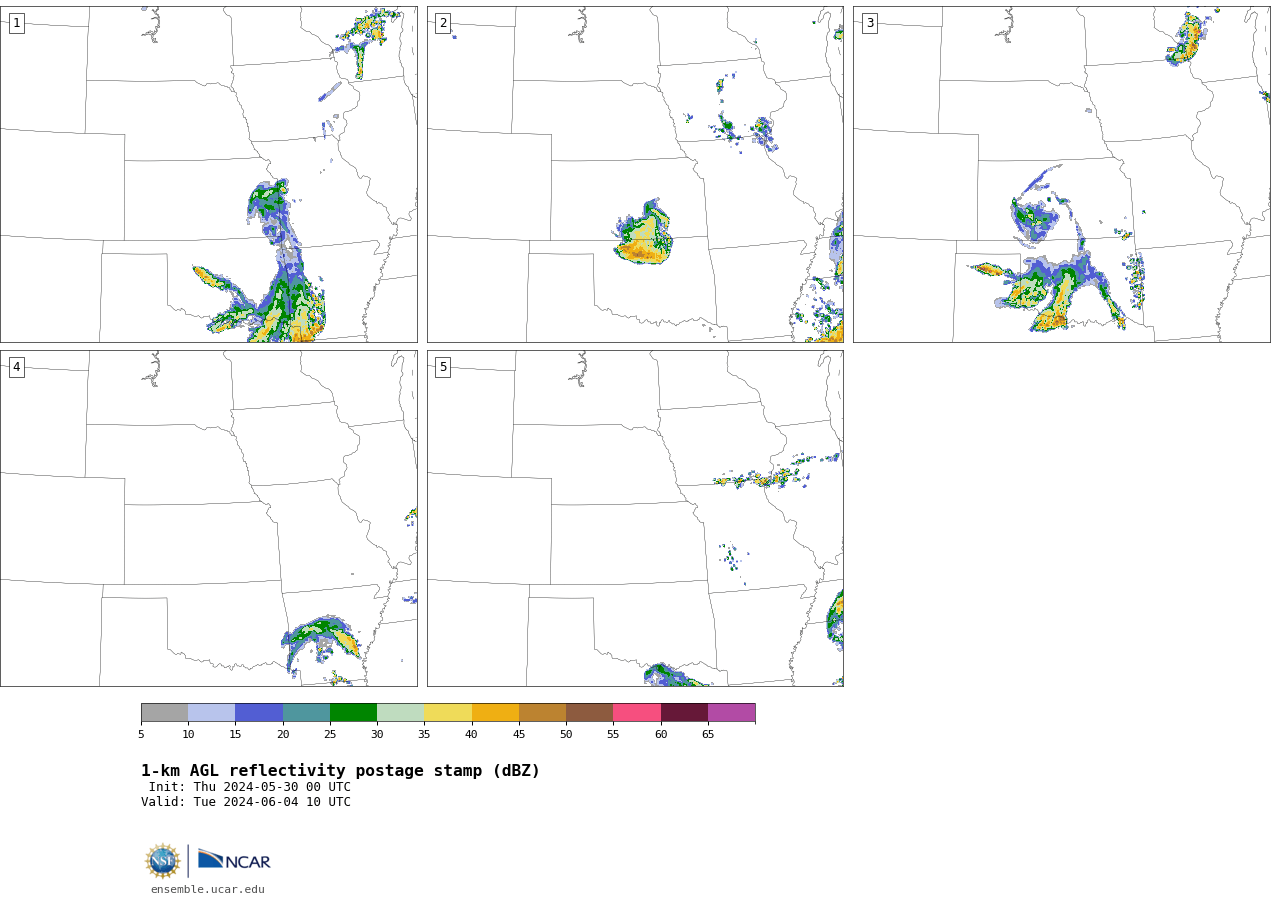Click panel number label 5

tap(443, 367)
